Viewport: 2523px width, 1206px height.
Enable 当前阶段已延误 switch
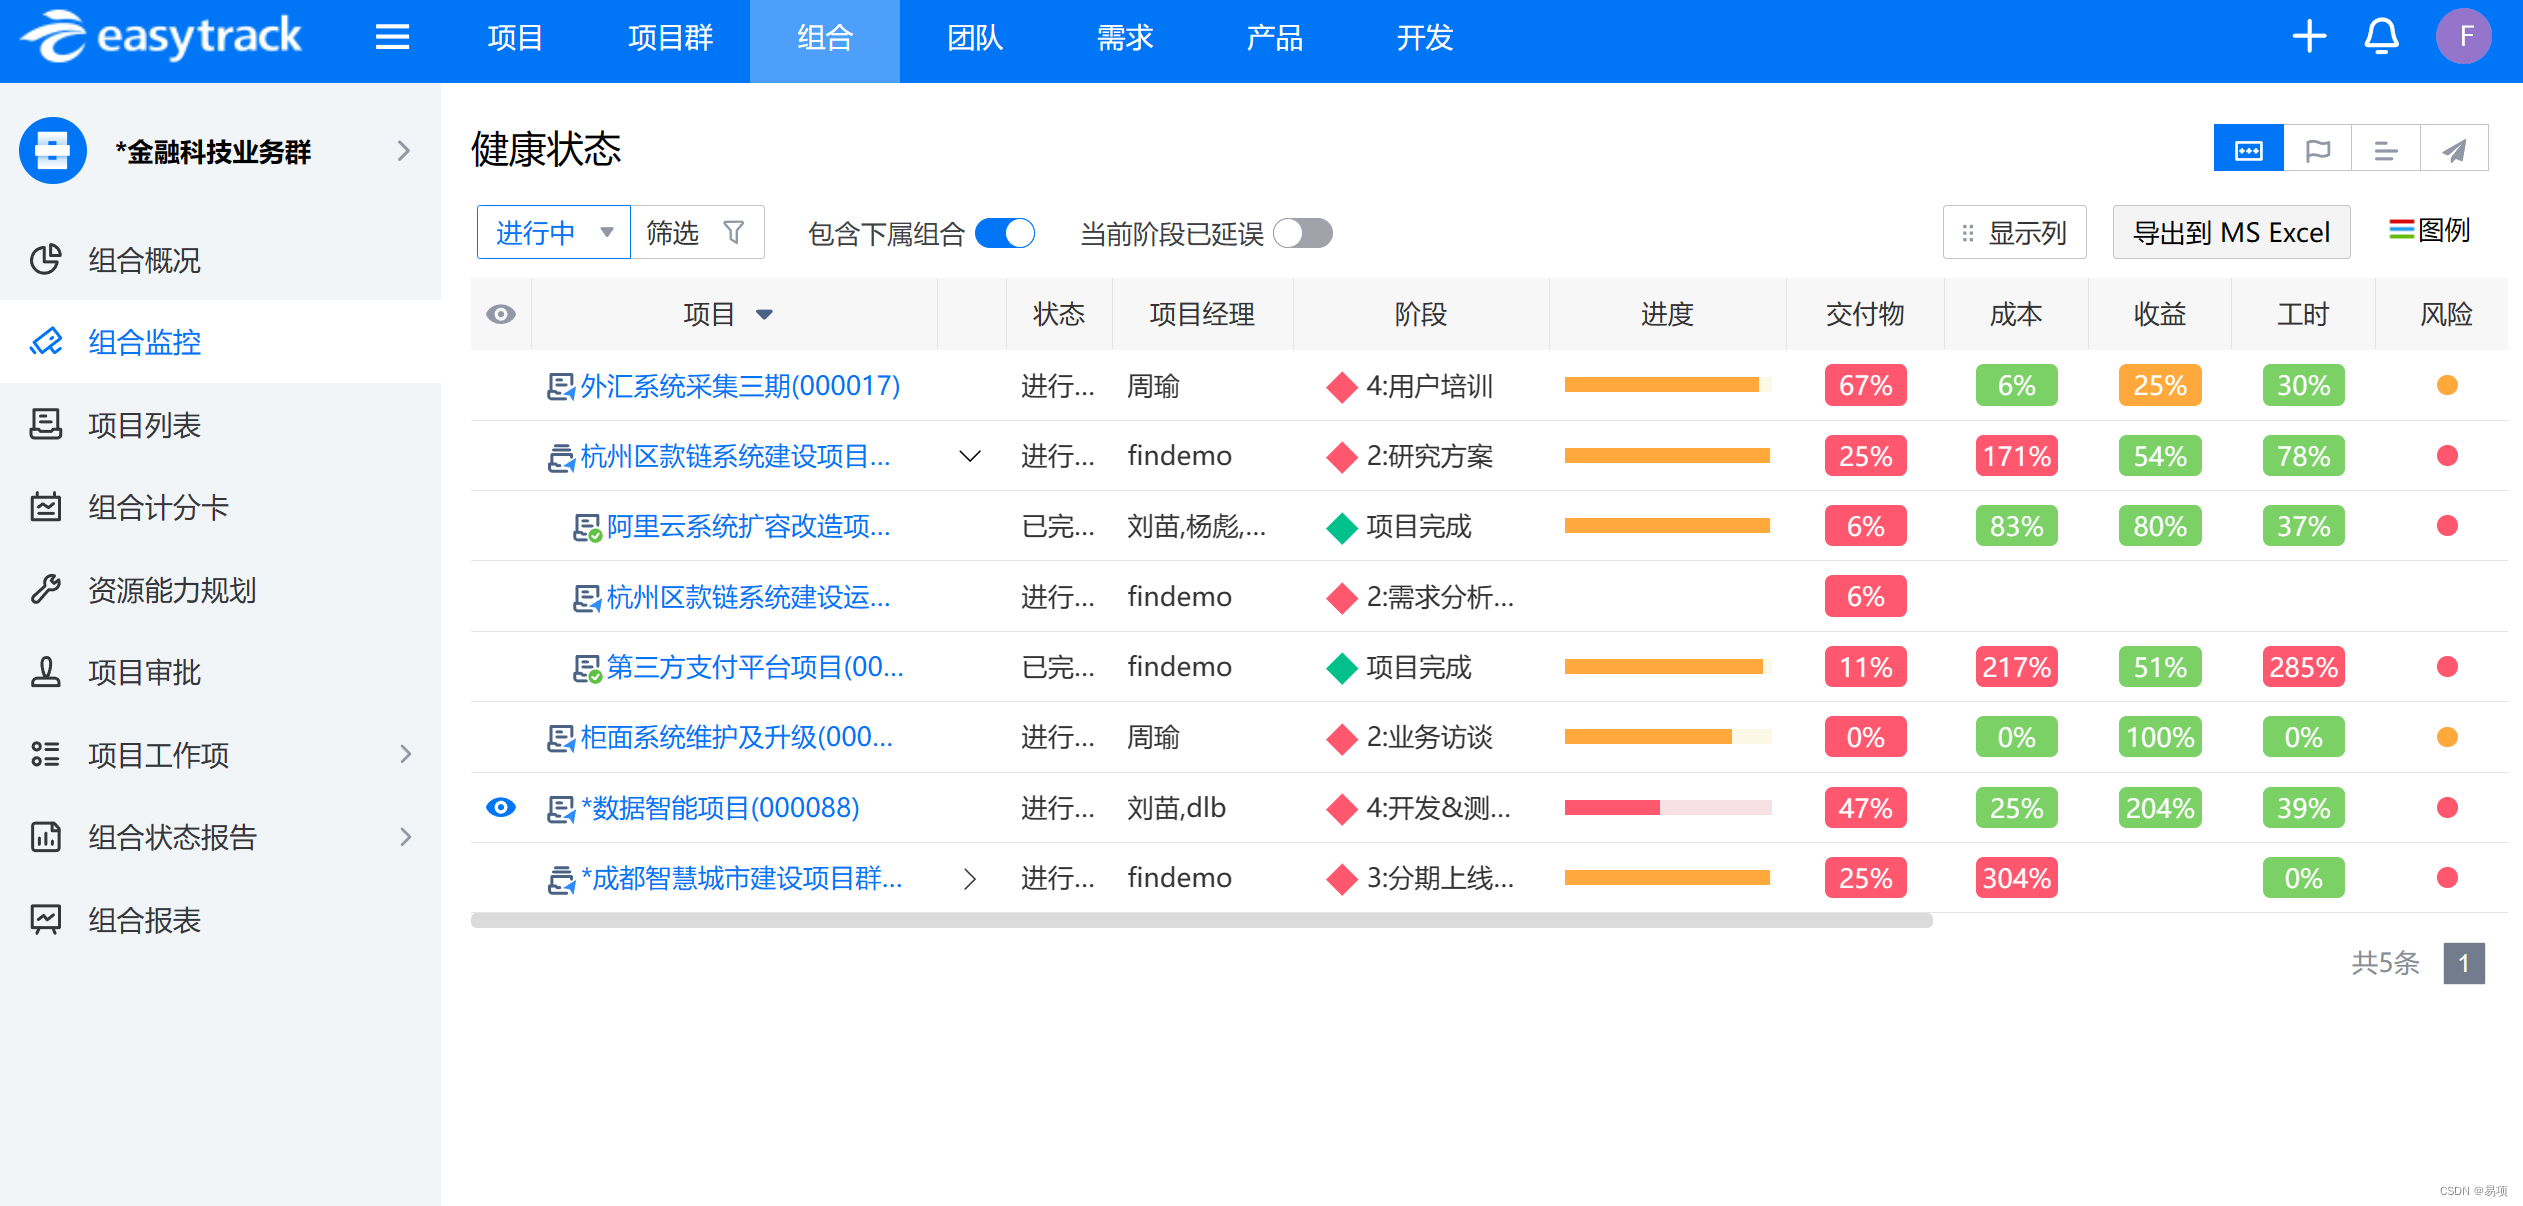pos(1303,233)
